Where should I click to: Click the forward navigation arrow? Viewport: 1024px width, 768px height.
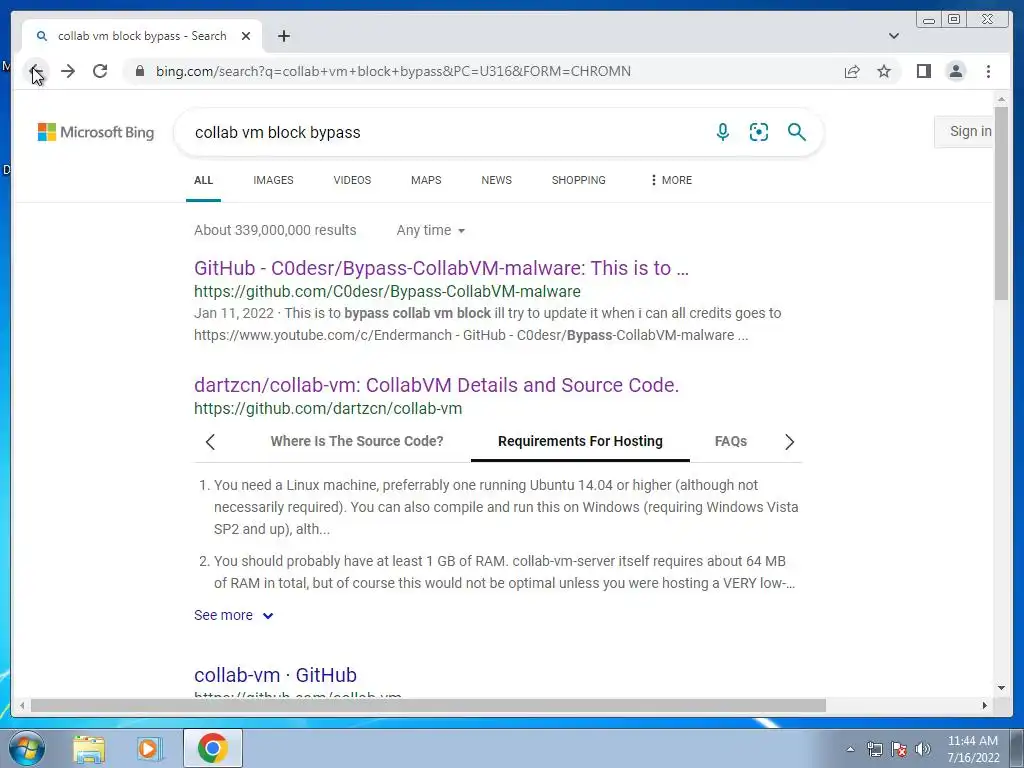68,71
